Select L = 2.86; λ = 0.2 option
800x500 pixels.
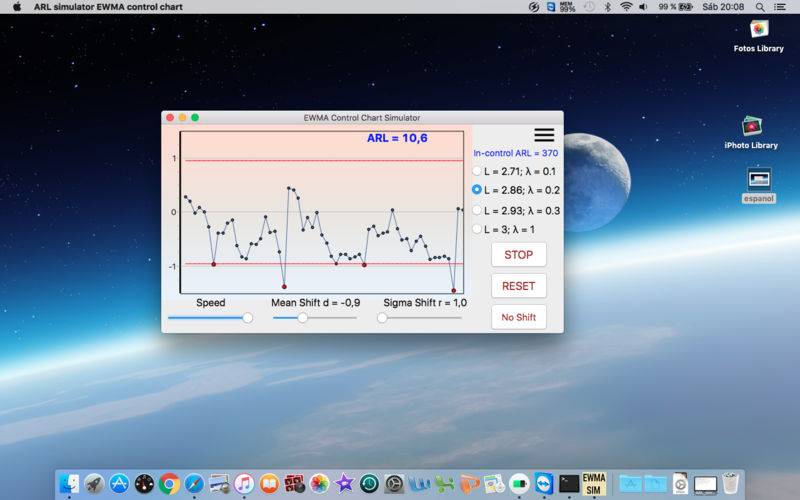[x=516, y=190]
